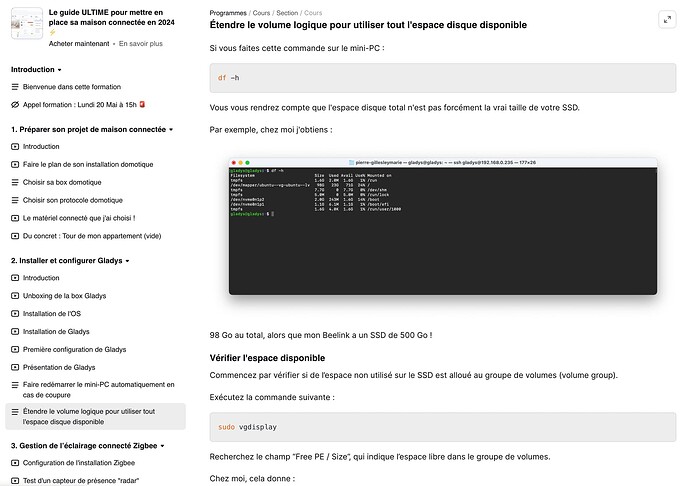Click the df -h code block
690x486 pixels.
point(443,78)
